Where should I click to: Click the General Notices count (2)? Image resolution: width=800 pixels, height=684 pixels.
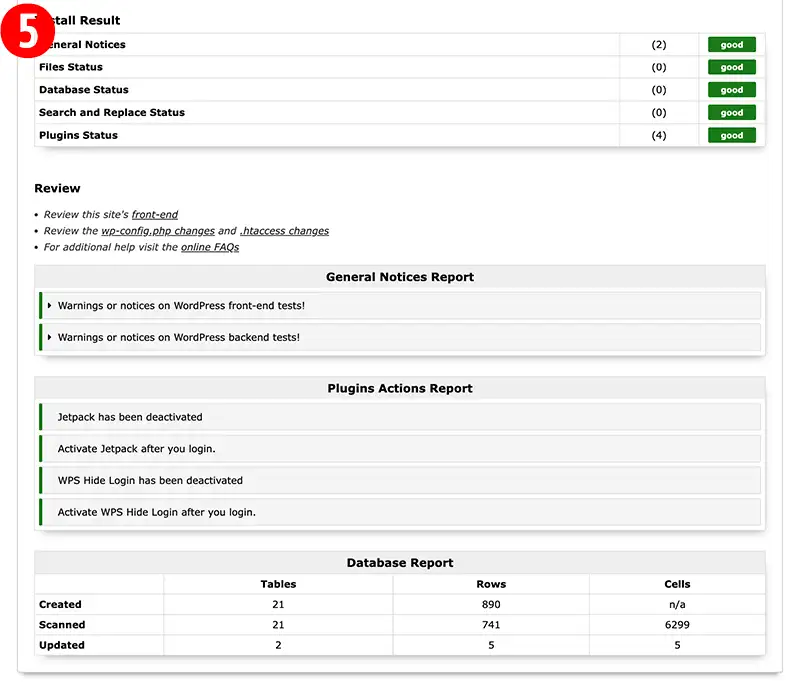[x=659, y=44]
